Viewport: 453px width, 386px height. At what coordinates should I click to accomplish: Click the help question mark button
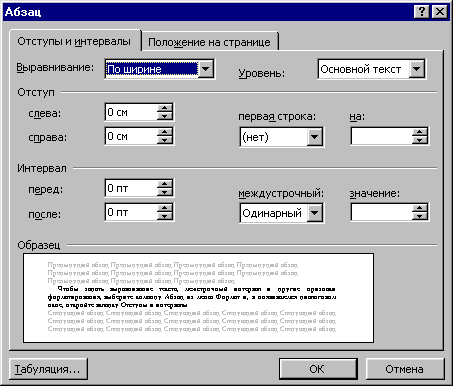(x=422, y=12)
